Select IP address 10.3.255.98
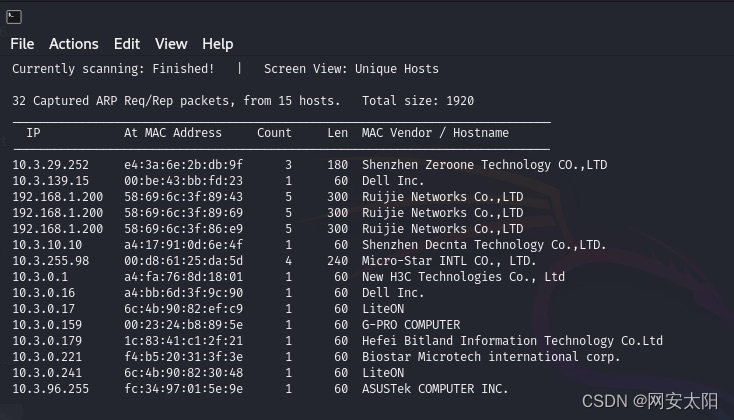The width and height of the screenshot is (734, 420). 51,260
